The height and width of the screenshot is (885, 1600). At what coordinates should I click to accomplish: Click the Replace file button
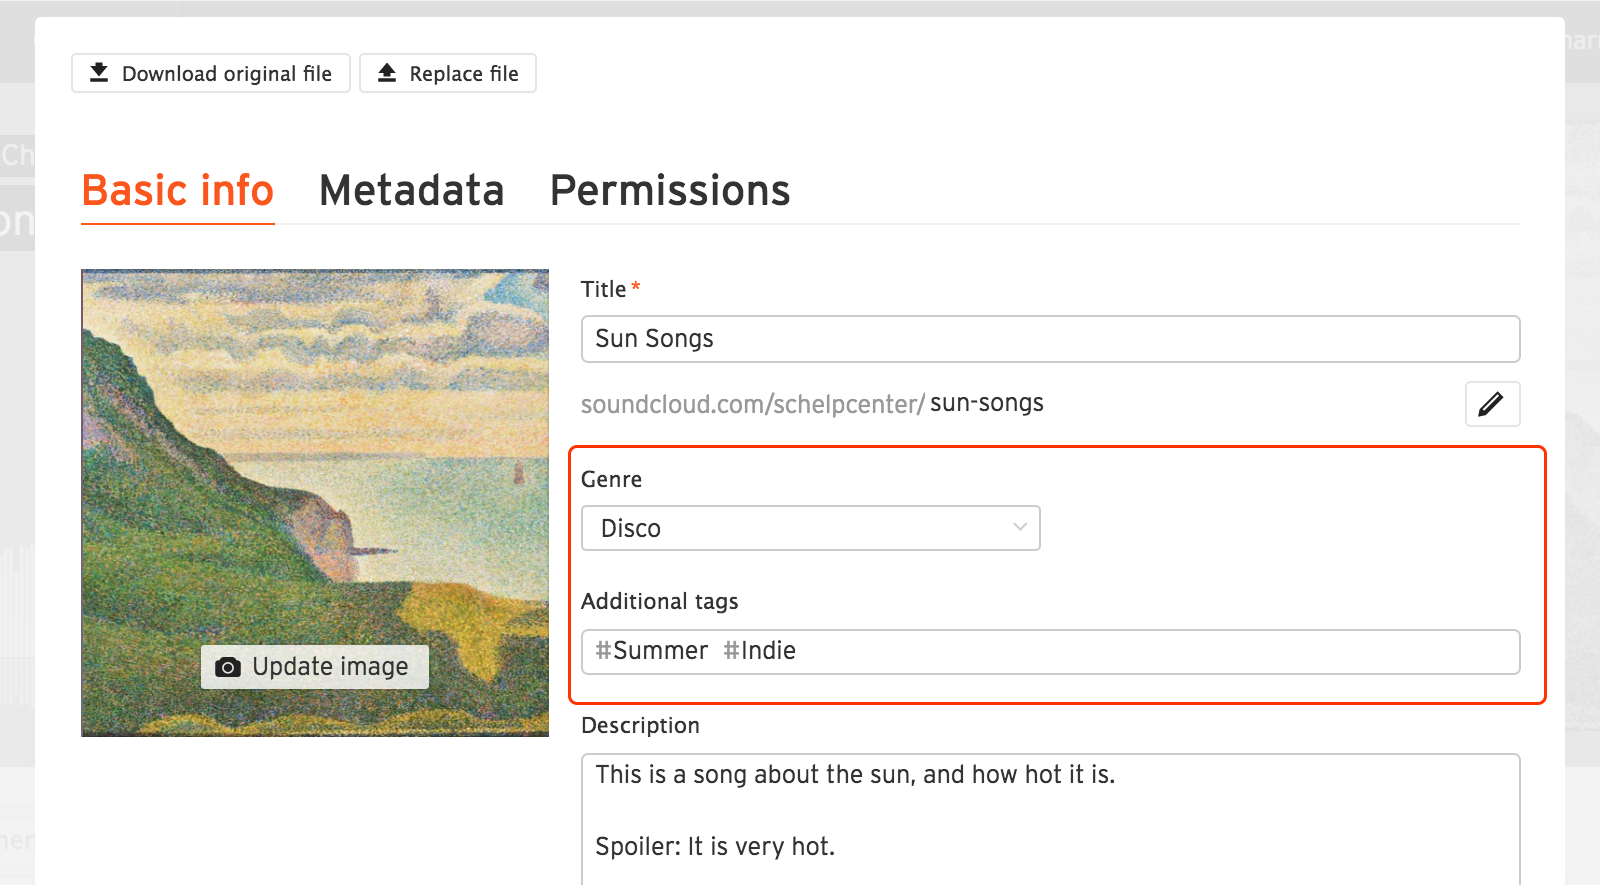coord(447,72)
